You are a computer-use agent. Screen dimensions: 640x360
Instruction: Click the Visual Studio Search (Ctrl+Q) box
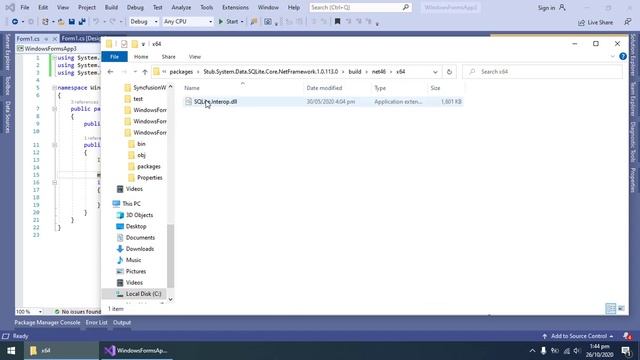360,7
